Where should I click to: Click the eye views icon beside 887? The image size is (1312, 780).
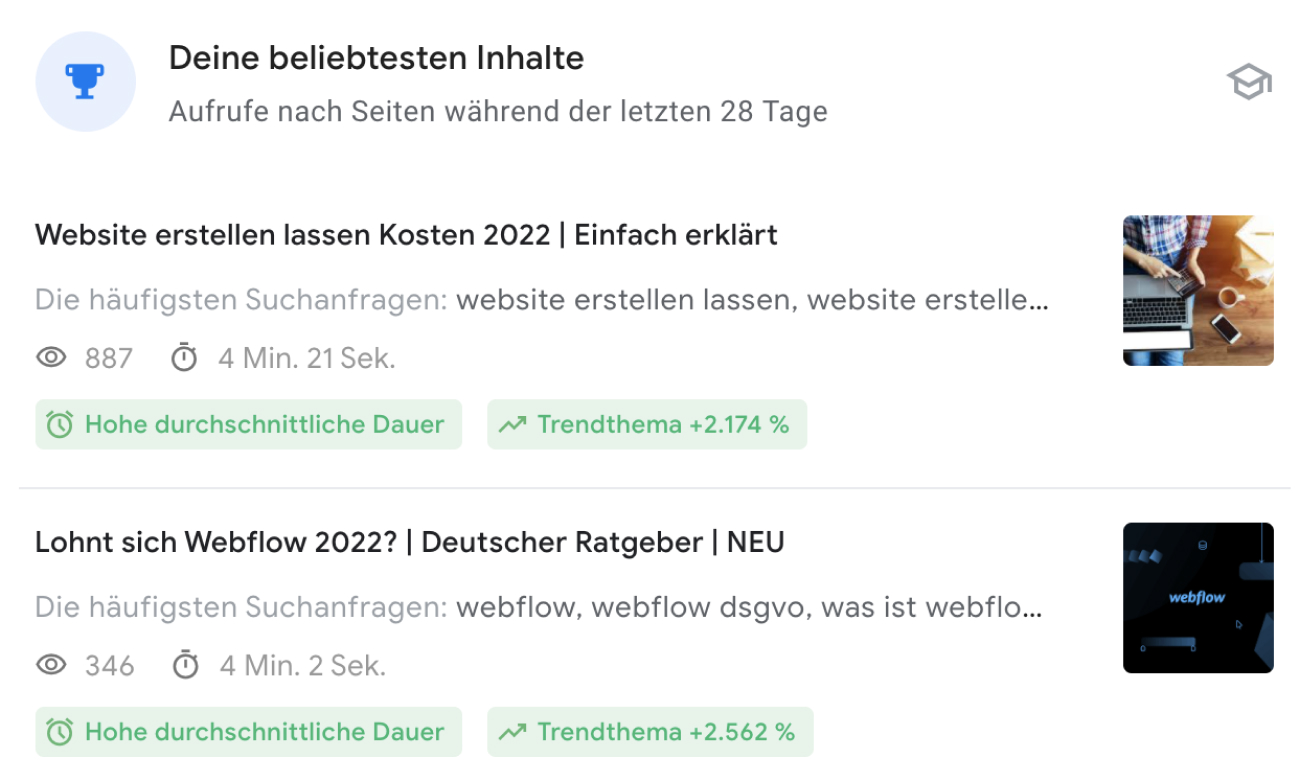point(51,358)
